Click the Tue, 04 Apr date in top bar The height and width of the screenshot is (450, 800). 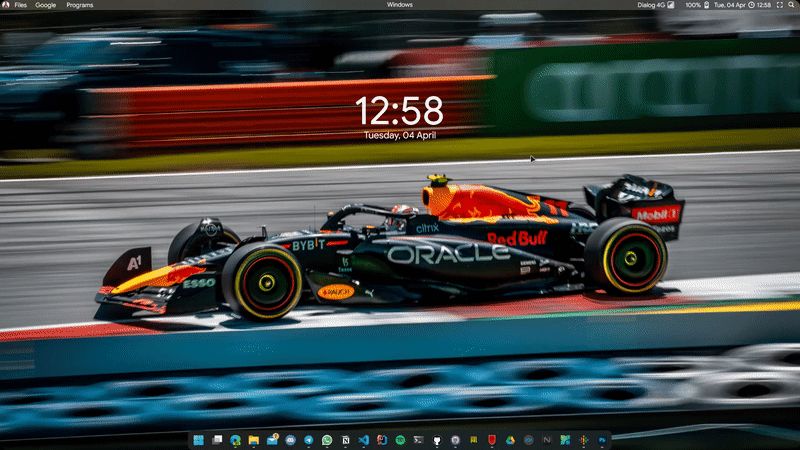(x=730, y=5)
